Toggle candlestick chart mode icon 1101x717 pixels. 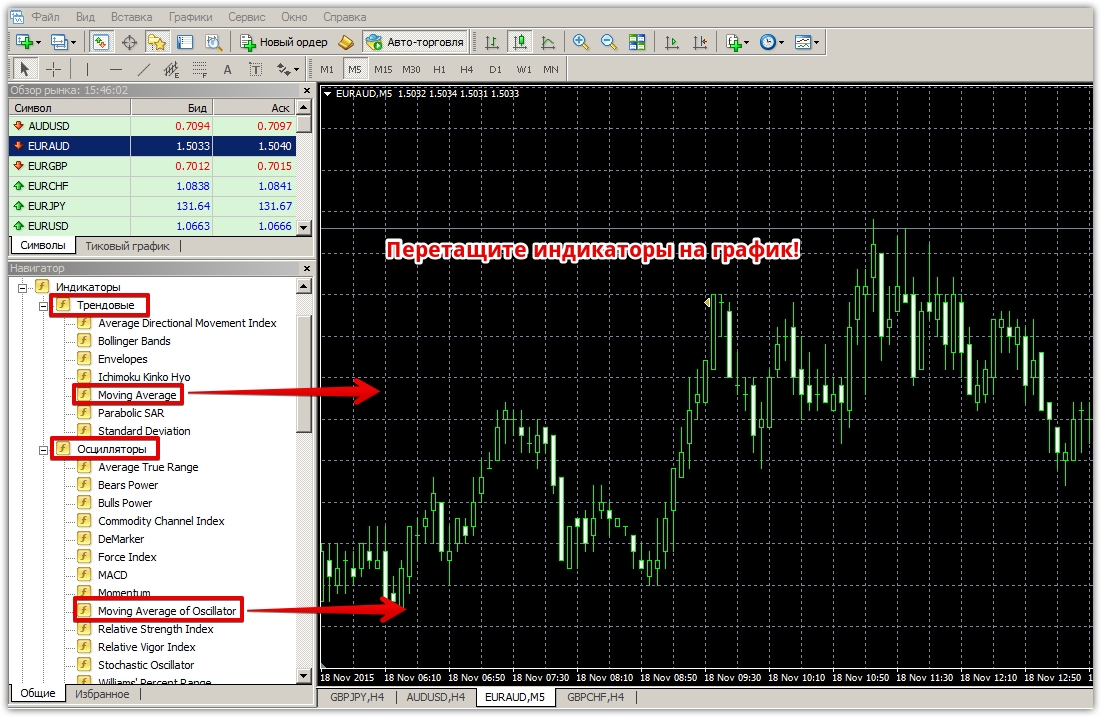(x=520, y=42)
